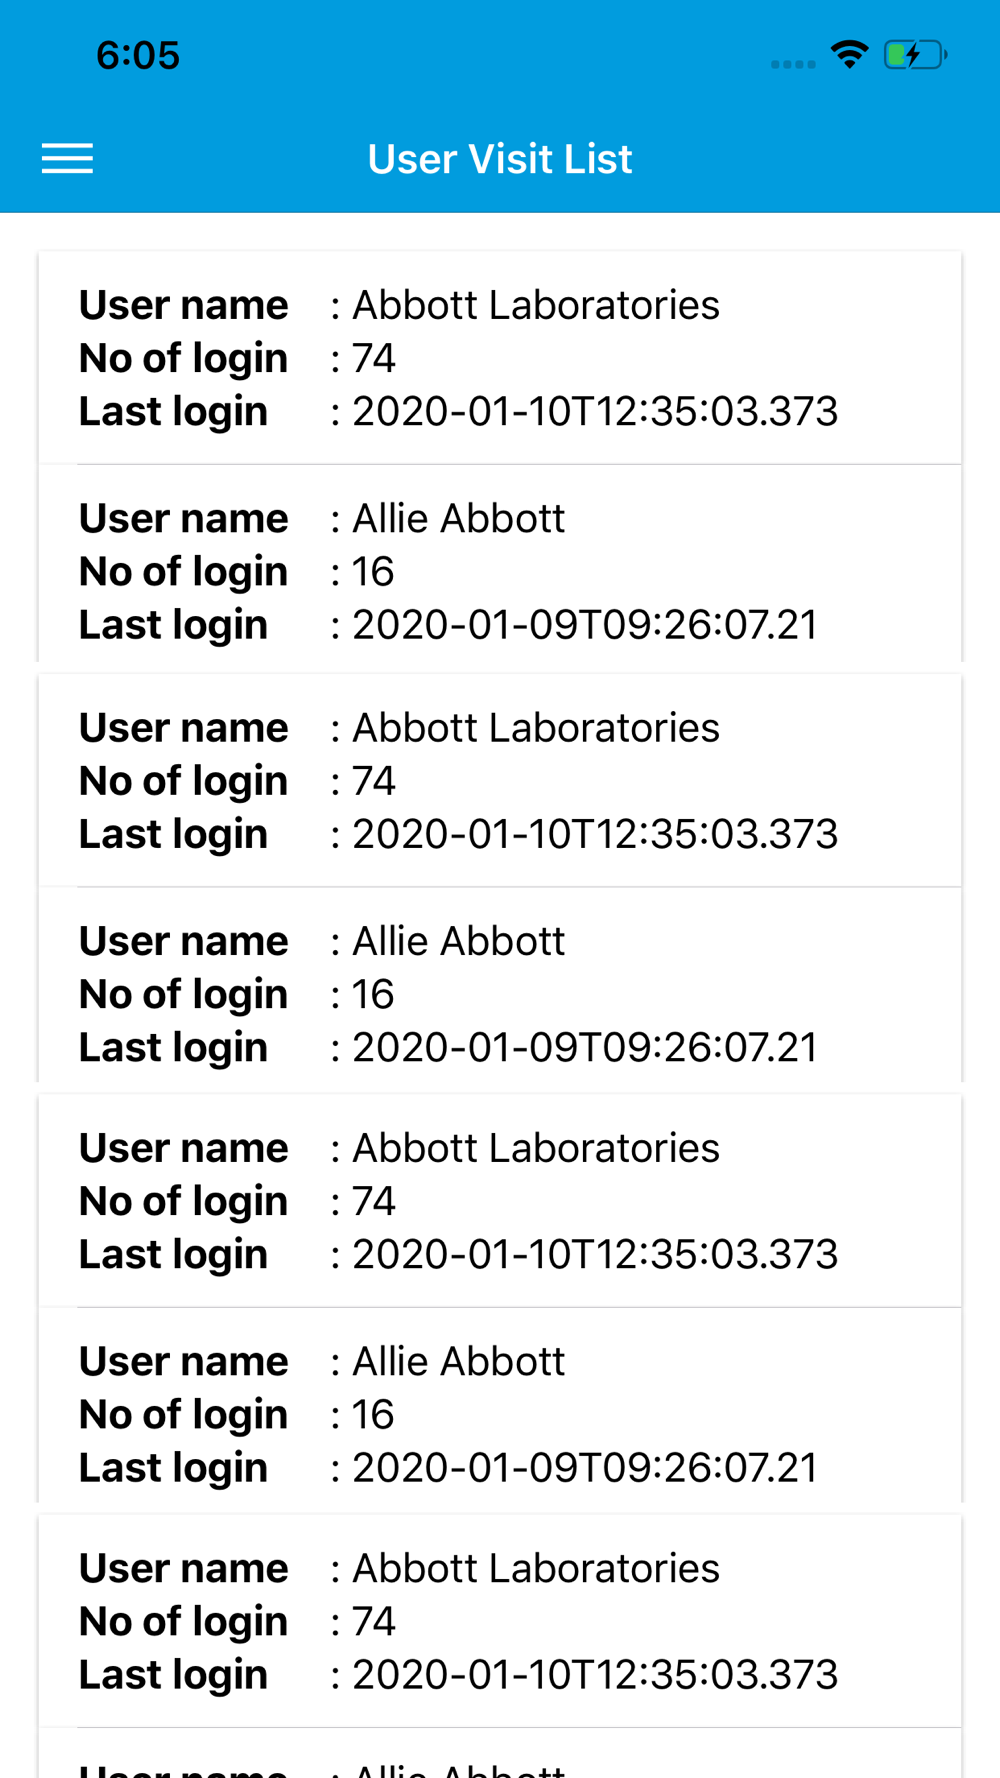Tap the Wi-Fi status icon
This screenshot has width=1000, height=1778.
[x=850, y=54]
